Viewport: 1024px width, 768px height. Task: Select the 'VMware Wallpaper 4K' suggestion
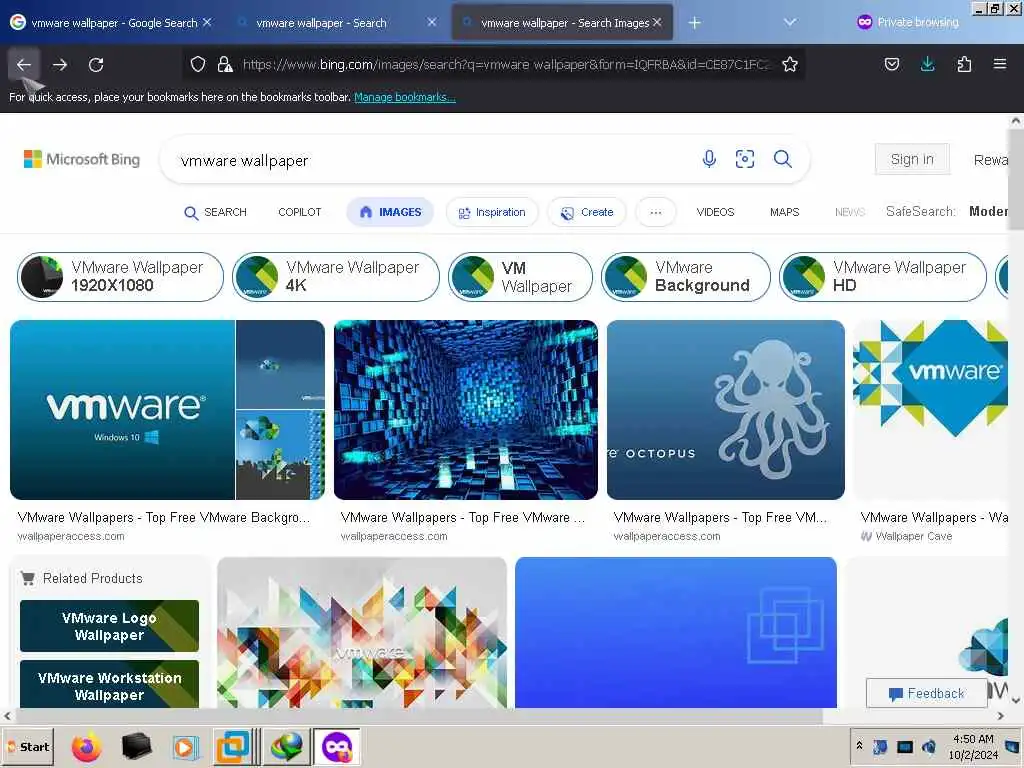click(x=336, y=277)
